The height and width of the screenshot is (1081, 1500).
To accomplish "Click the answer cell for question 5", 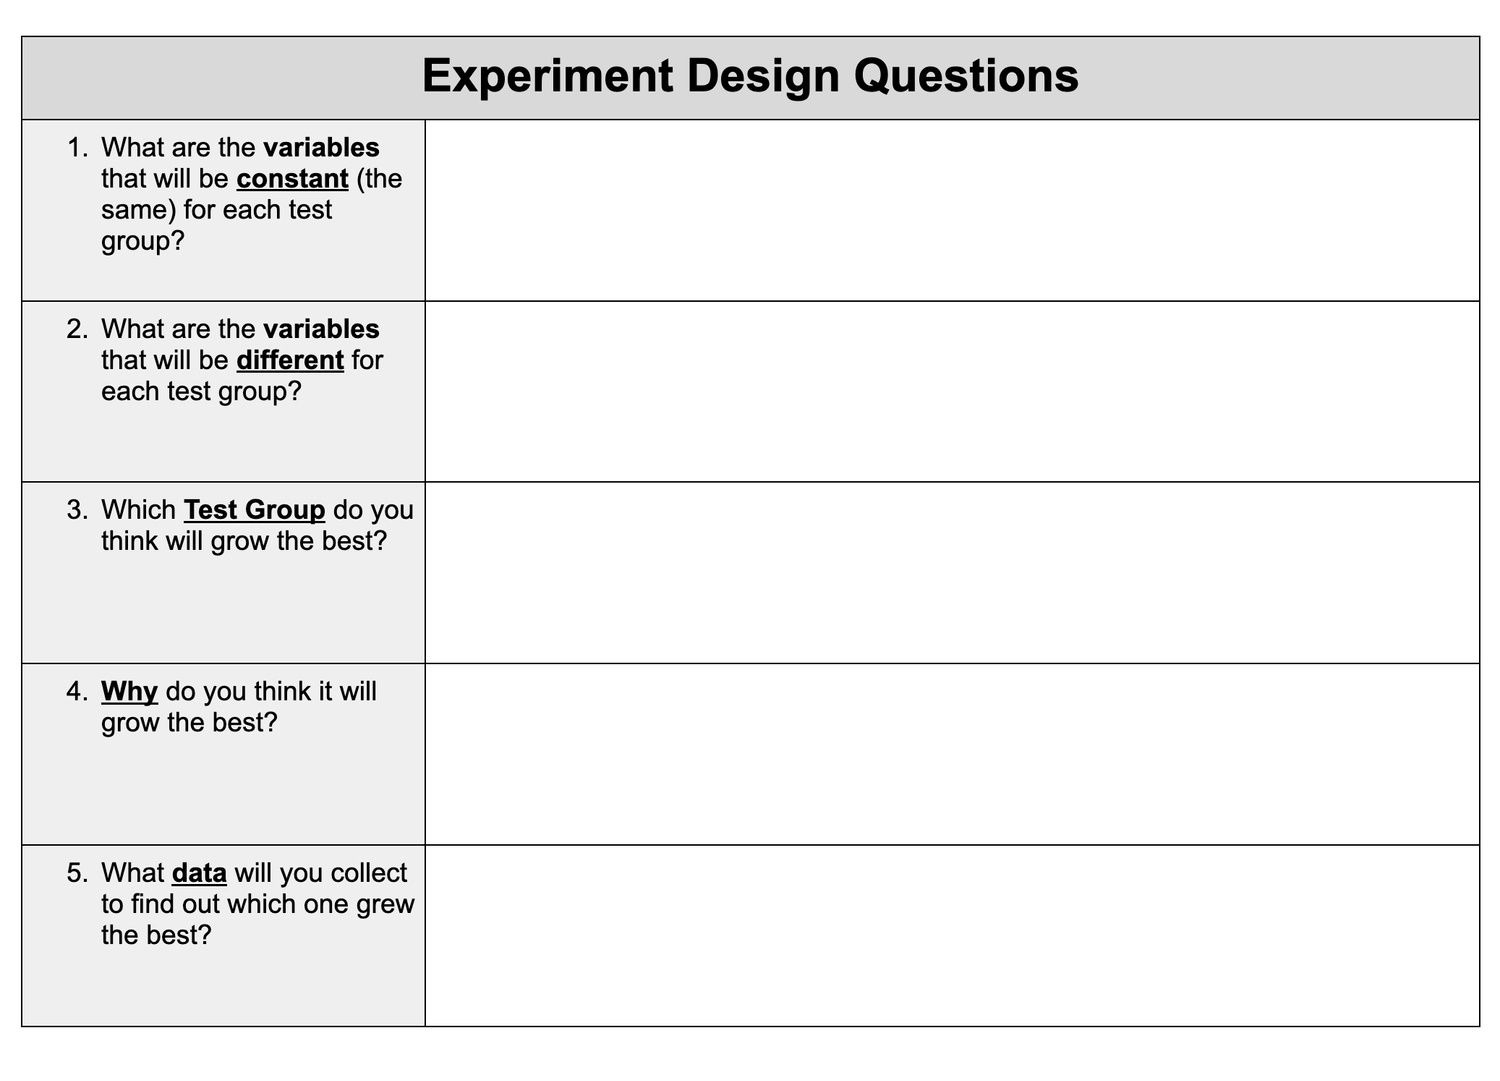I will coord(952,935).
